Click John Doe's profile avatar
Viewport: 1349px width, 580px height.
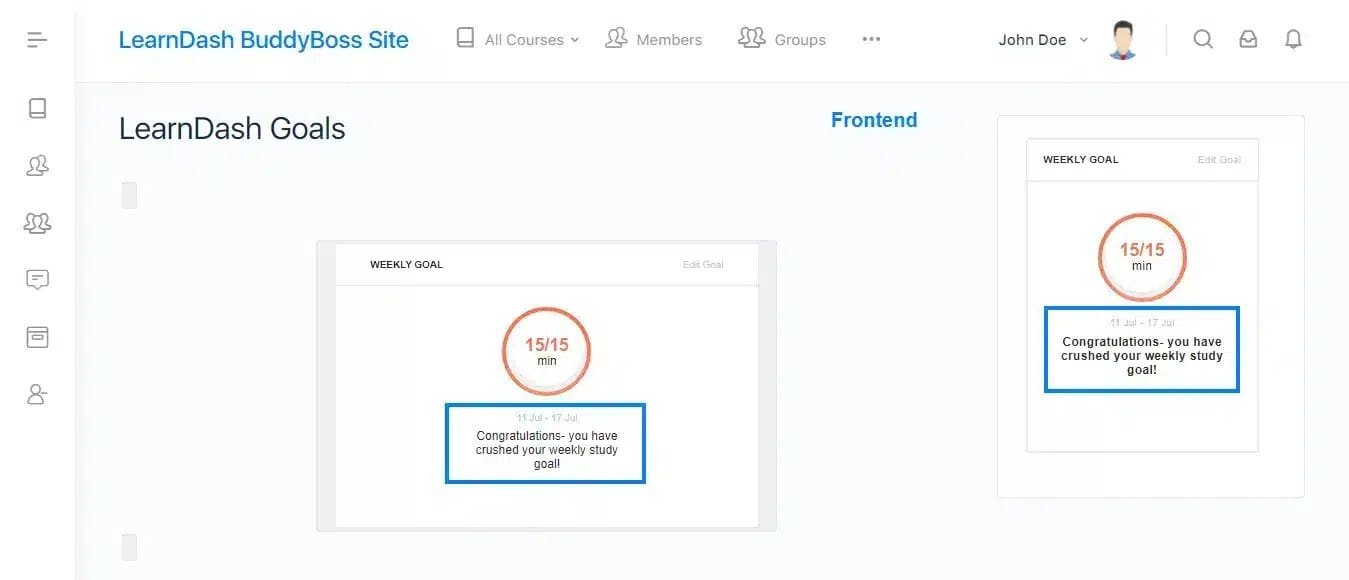click(x=1123, y=40)
